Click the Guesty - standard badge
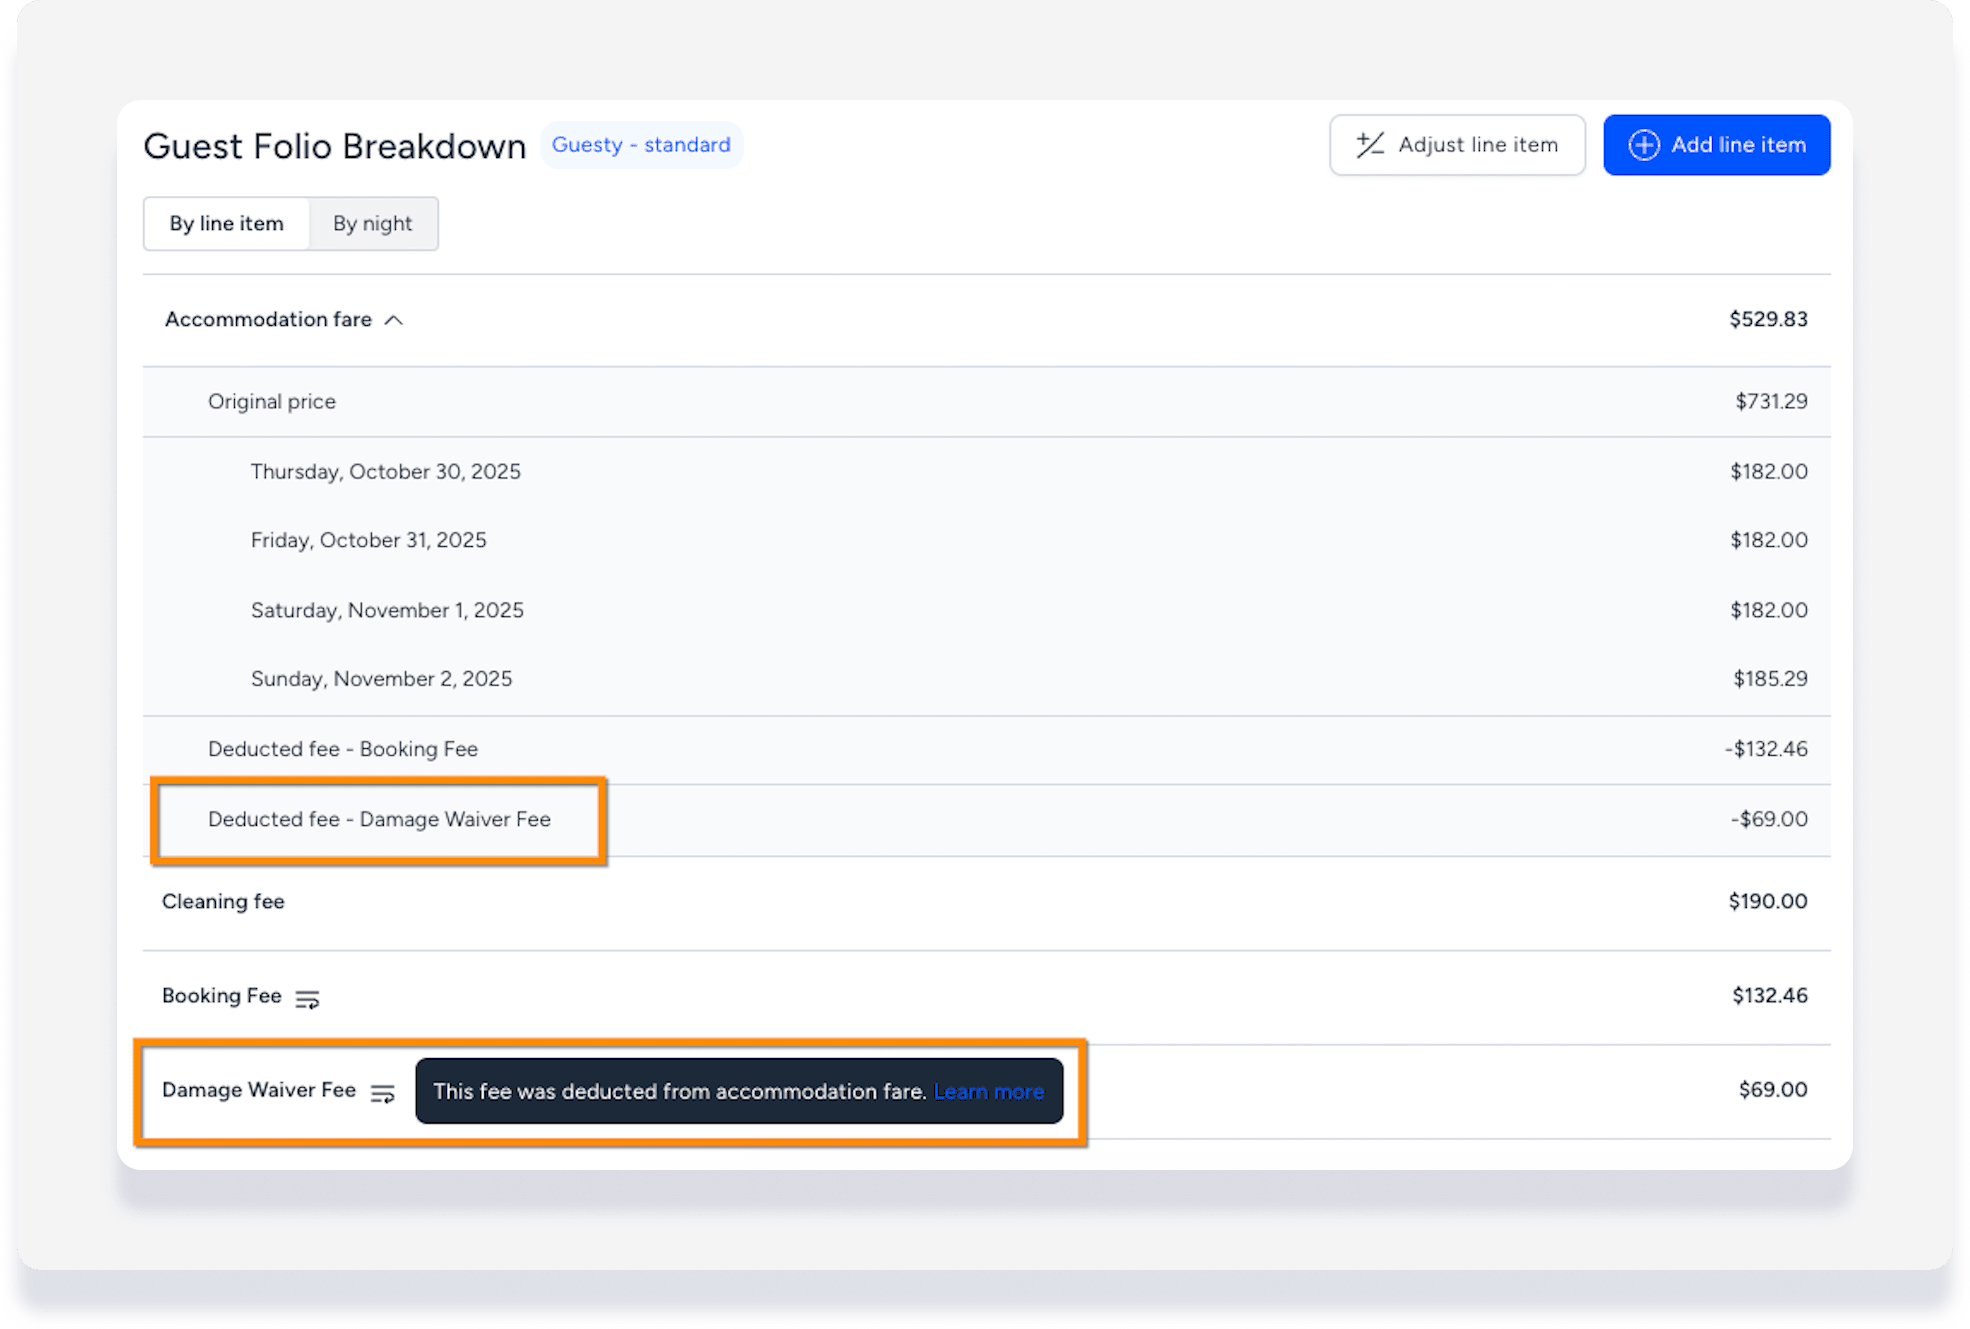This screenshot has width=1970, height=1329. point(641,145)
